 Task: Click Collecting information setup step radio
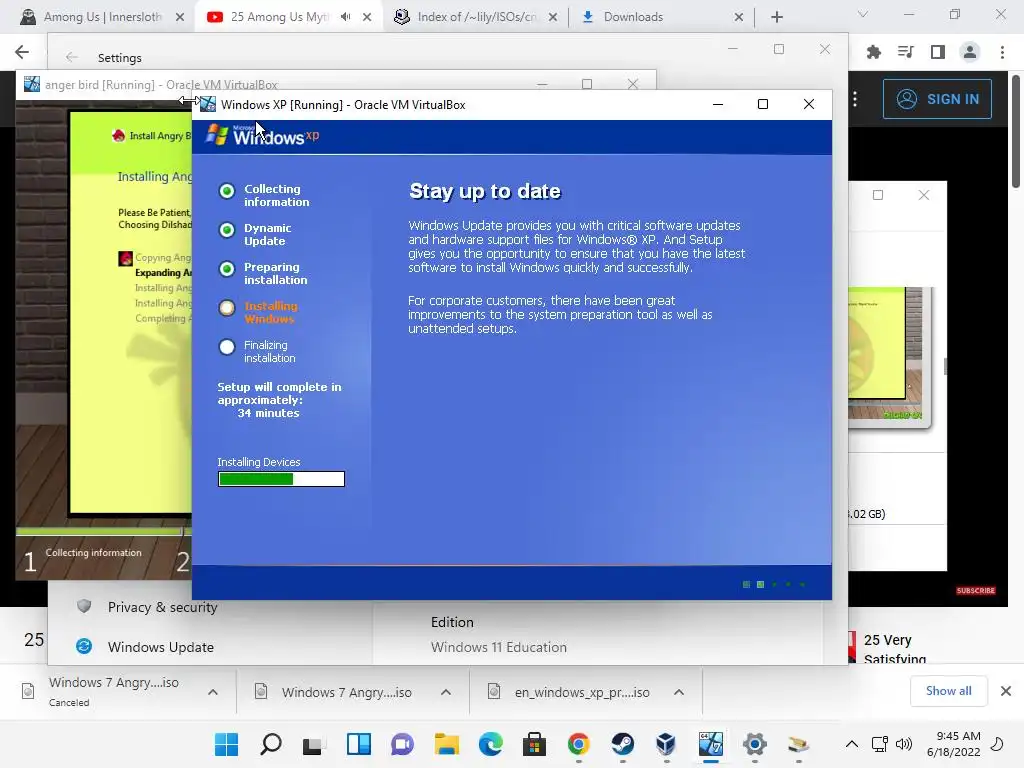click(x=227, y=191)
